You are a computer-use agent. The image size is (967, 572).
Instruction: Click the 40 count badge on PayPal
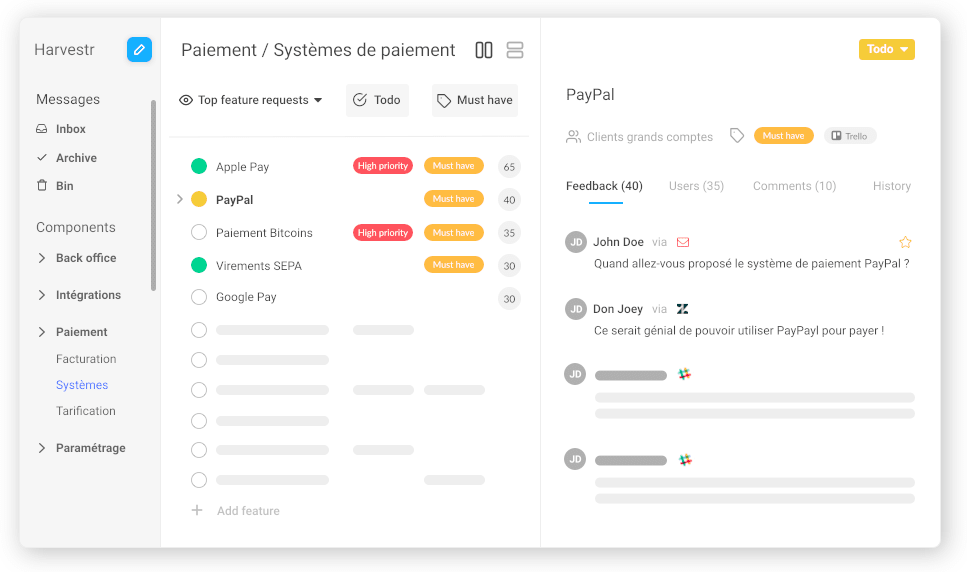click(509, 200)
